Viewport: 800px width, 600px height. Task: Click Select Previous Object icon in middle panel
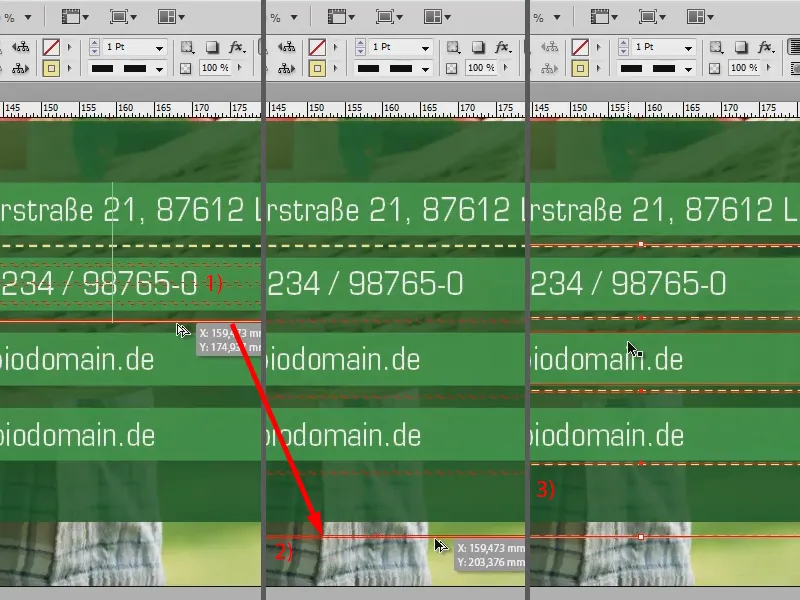286,47
